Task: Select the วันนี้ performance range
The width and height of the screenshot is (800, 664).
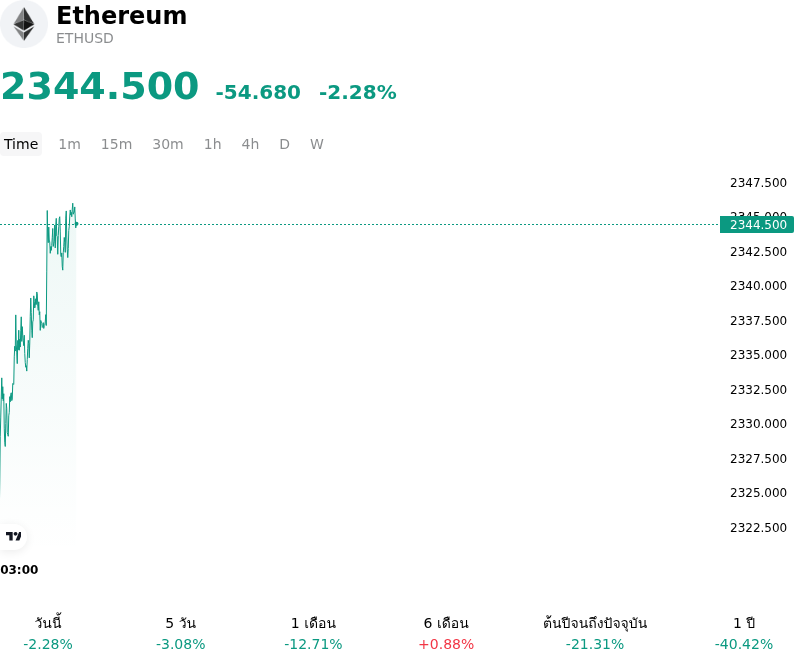Action: click(x=48, y=633)
